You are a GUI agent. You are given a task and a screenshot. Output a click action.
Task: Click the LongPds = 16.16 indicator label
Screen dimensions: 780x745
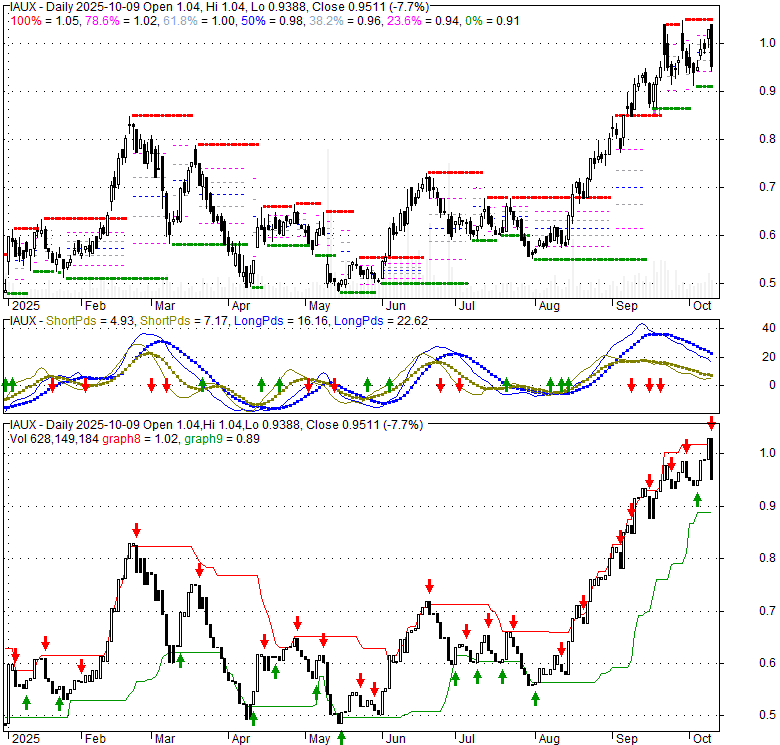pyautogui.click(x=281, y=321)
